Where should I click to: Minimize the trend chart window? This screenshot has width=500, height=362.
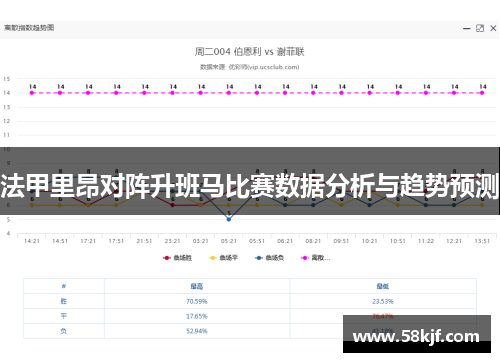(466, 29)
